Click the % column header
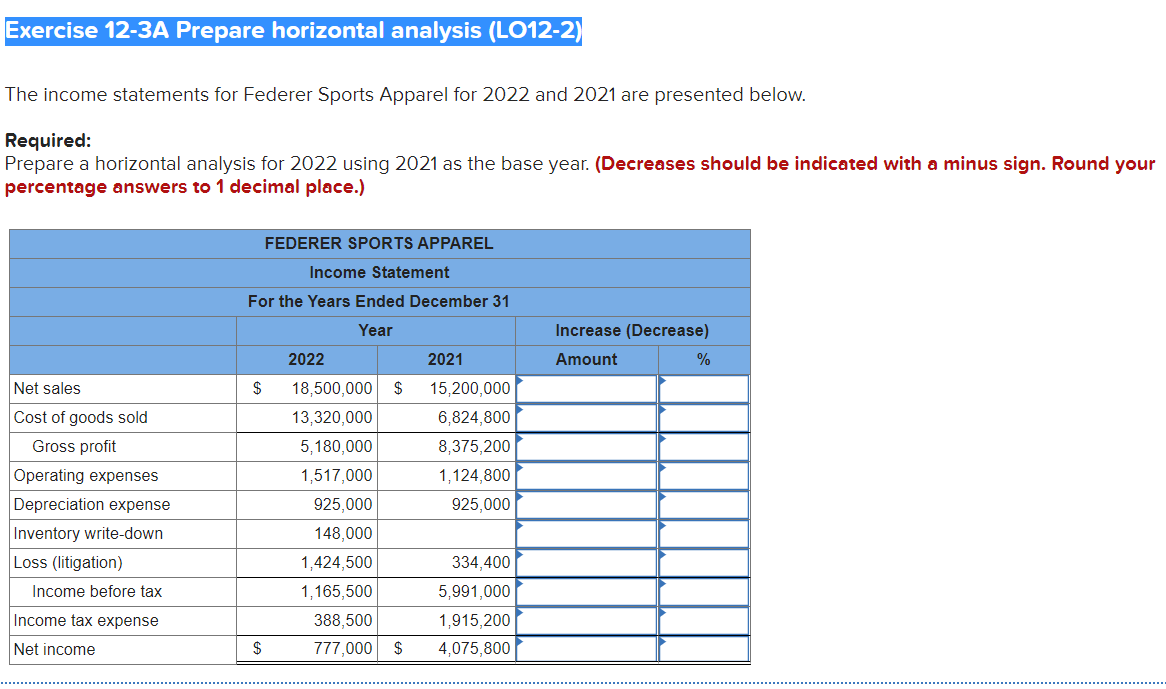 (703, 359)
